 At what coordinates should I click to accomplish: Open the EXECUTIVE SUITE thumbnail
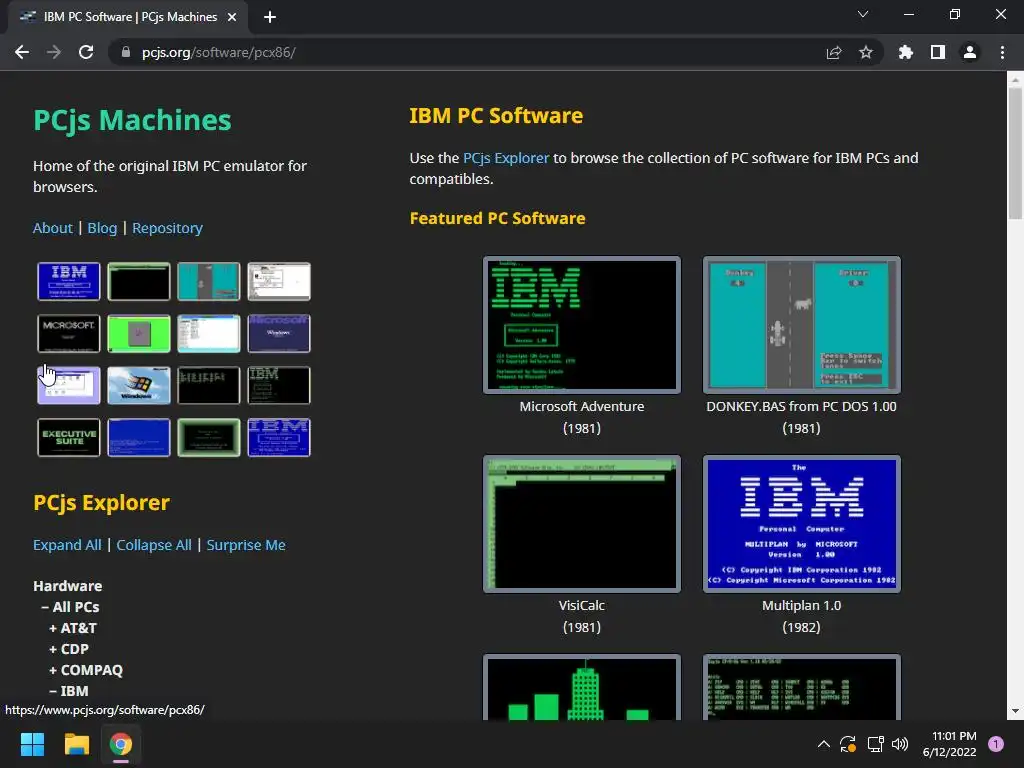pos(69,438)
